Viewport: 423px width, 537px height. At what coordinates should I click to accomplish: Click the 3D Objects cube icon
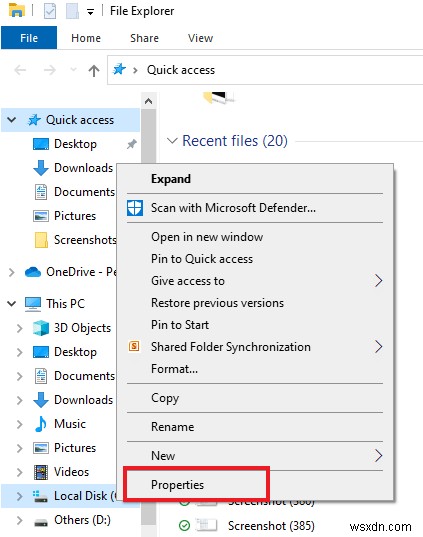point(41,328)
